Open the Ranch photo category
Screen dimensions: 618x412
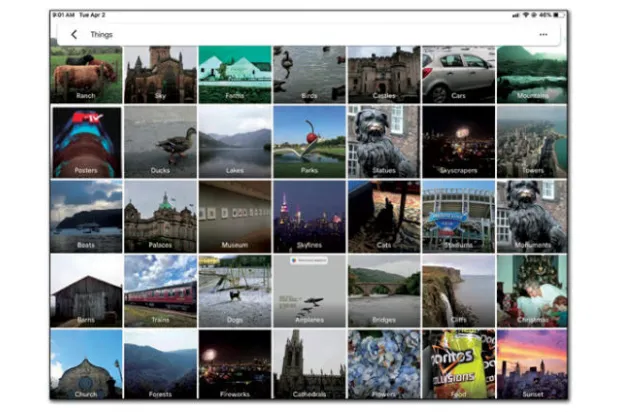pos(85,74)
